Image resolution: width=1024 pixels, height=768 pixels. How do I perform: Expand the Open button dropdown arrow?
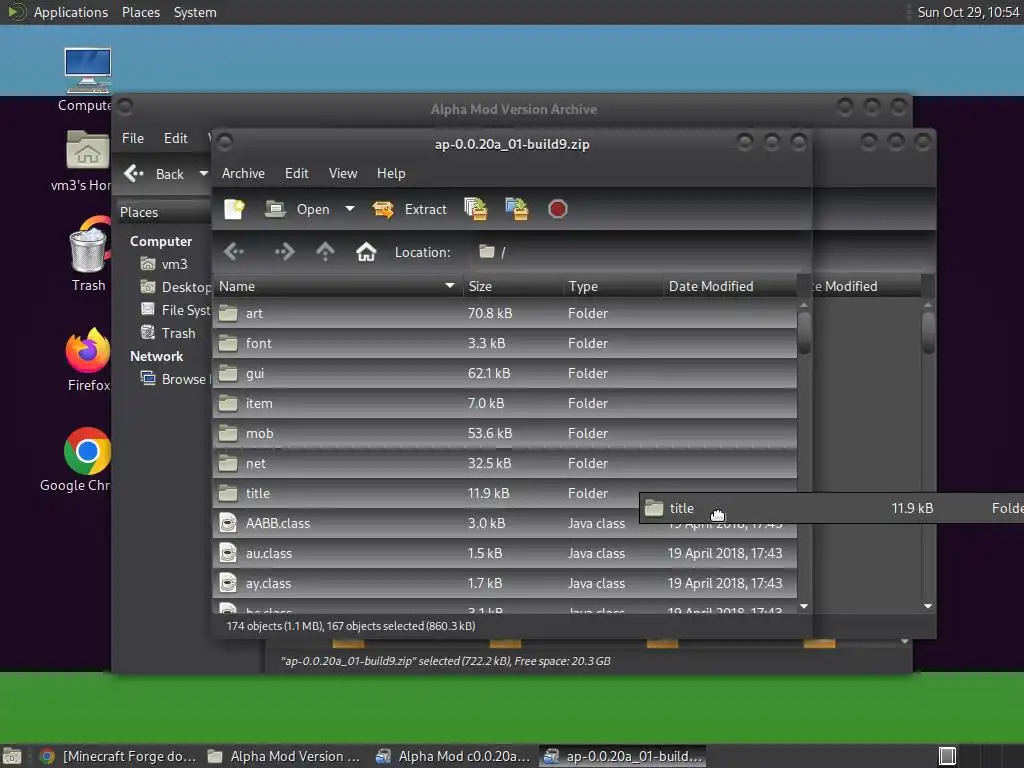click(350, 209)
